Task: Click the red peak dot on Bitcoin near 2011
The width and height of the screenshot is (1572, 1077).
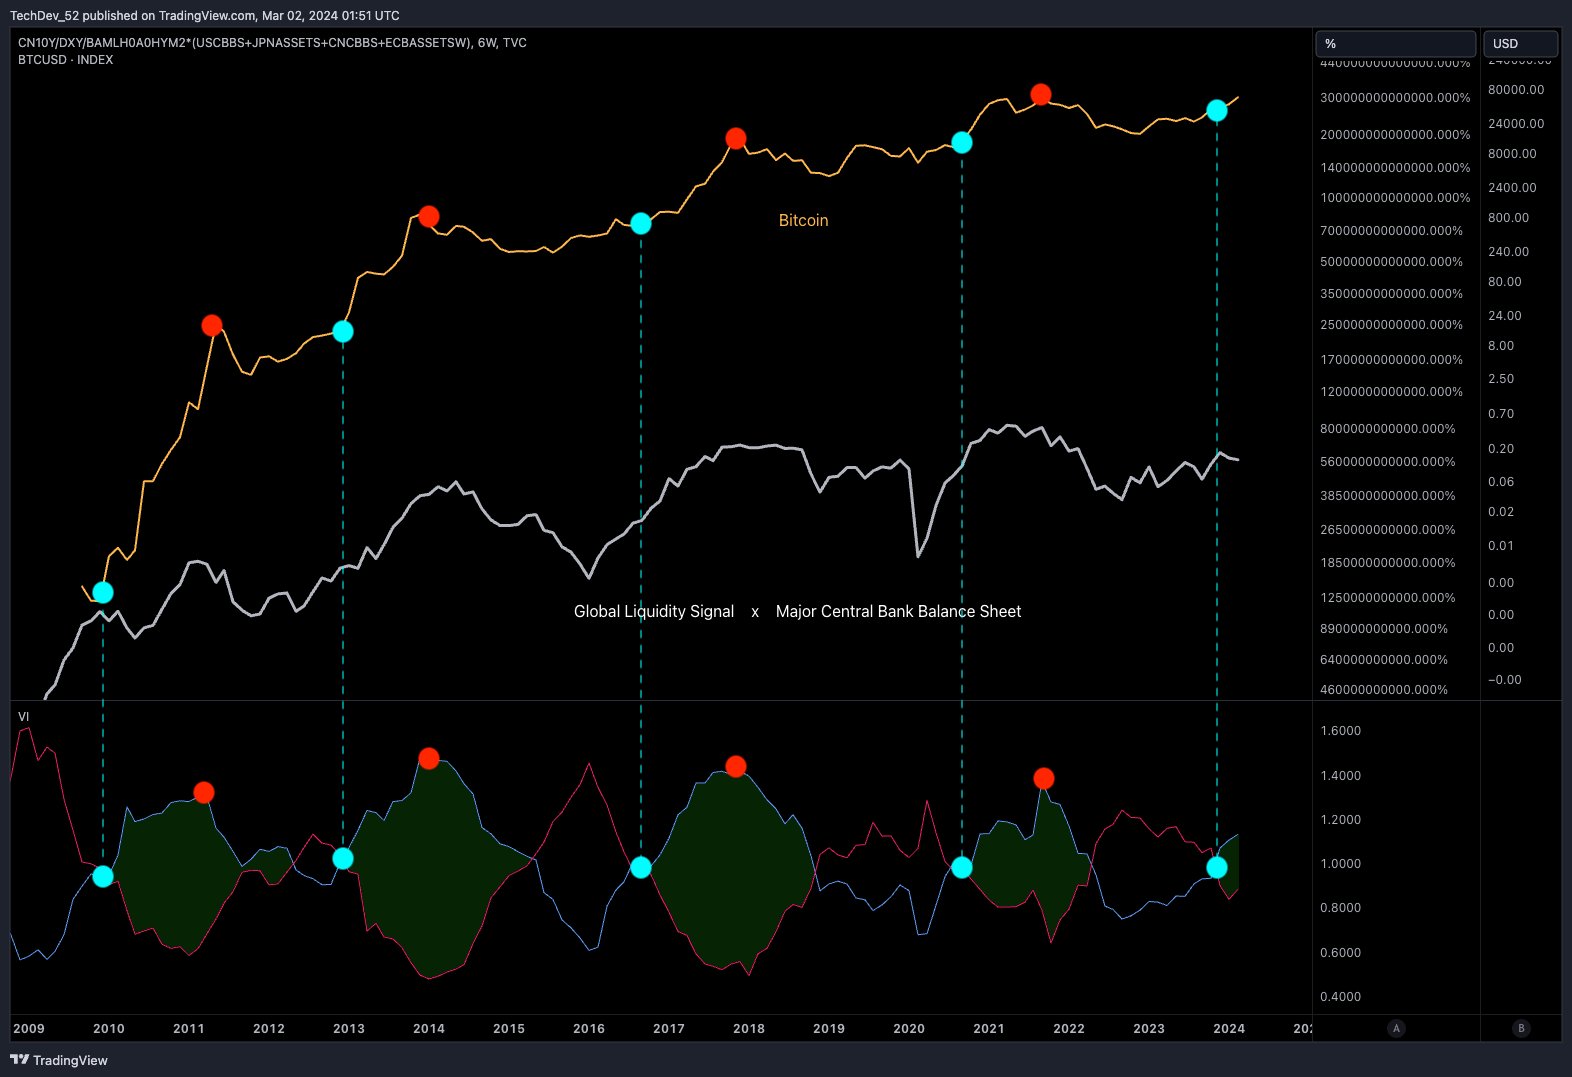Action: [211, 325]
